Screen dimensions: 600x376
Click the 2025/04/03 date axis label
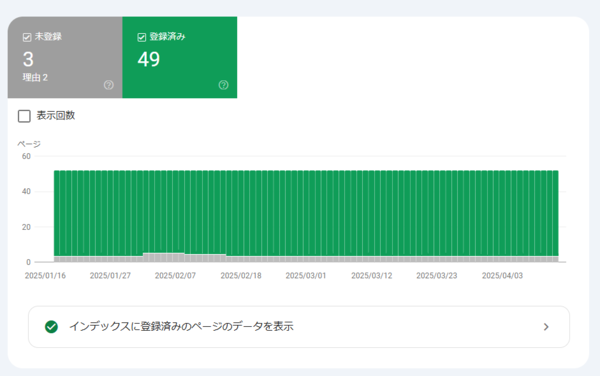[502, 276]
